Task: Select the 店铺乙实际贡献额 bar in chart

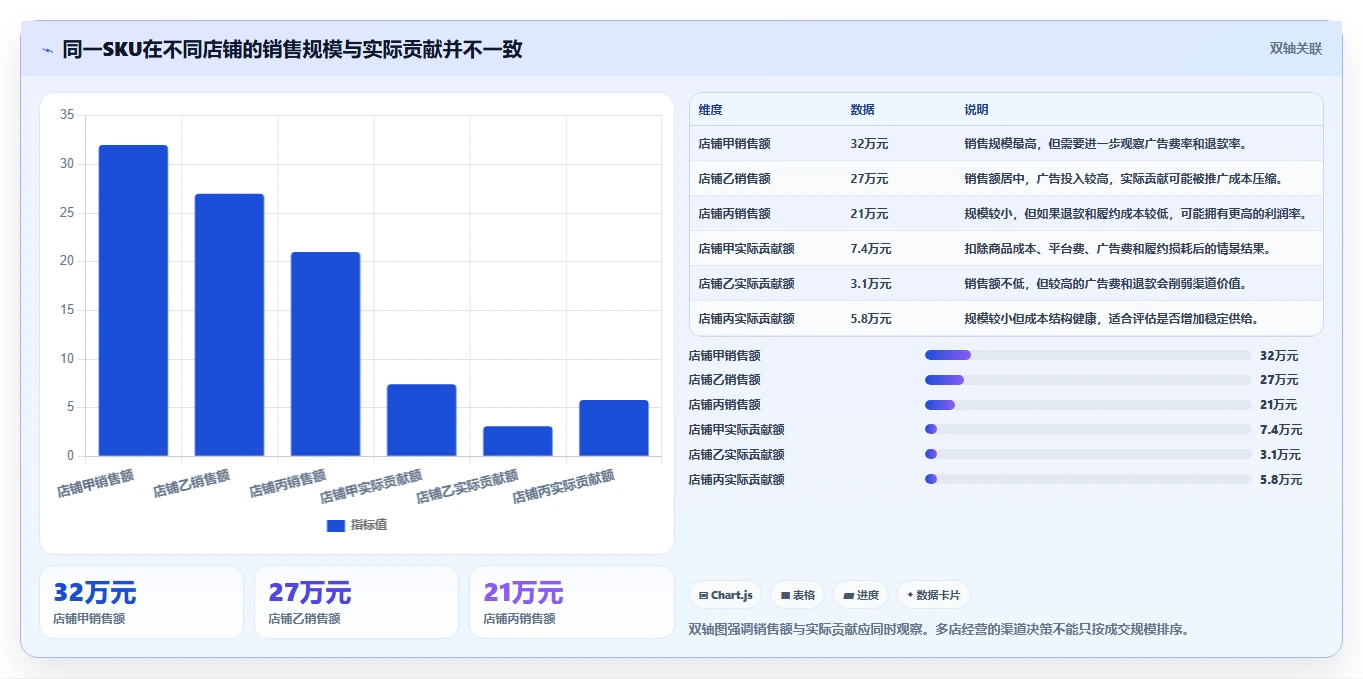Action: point(517,441)
